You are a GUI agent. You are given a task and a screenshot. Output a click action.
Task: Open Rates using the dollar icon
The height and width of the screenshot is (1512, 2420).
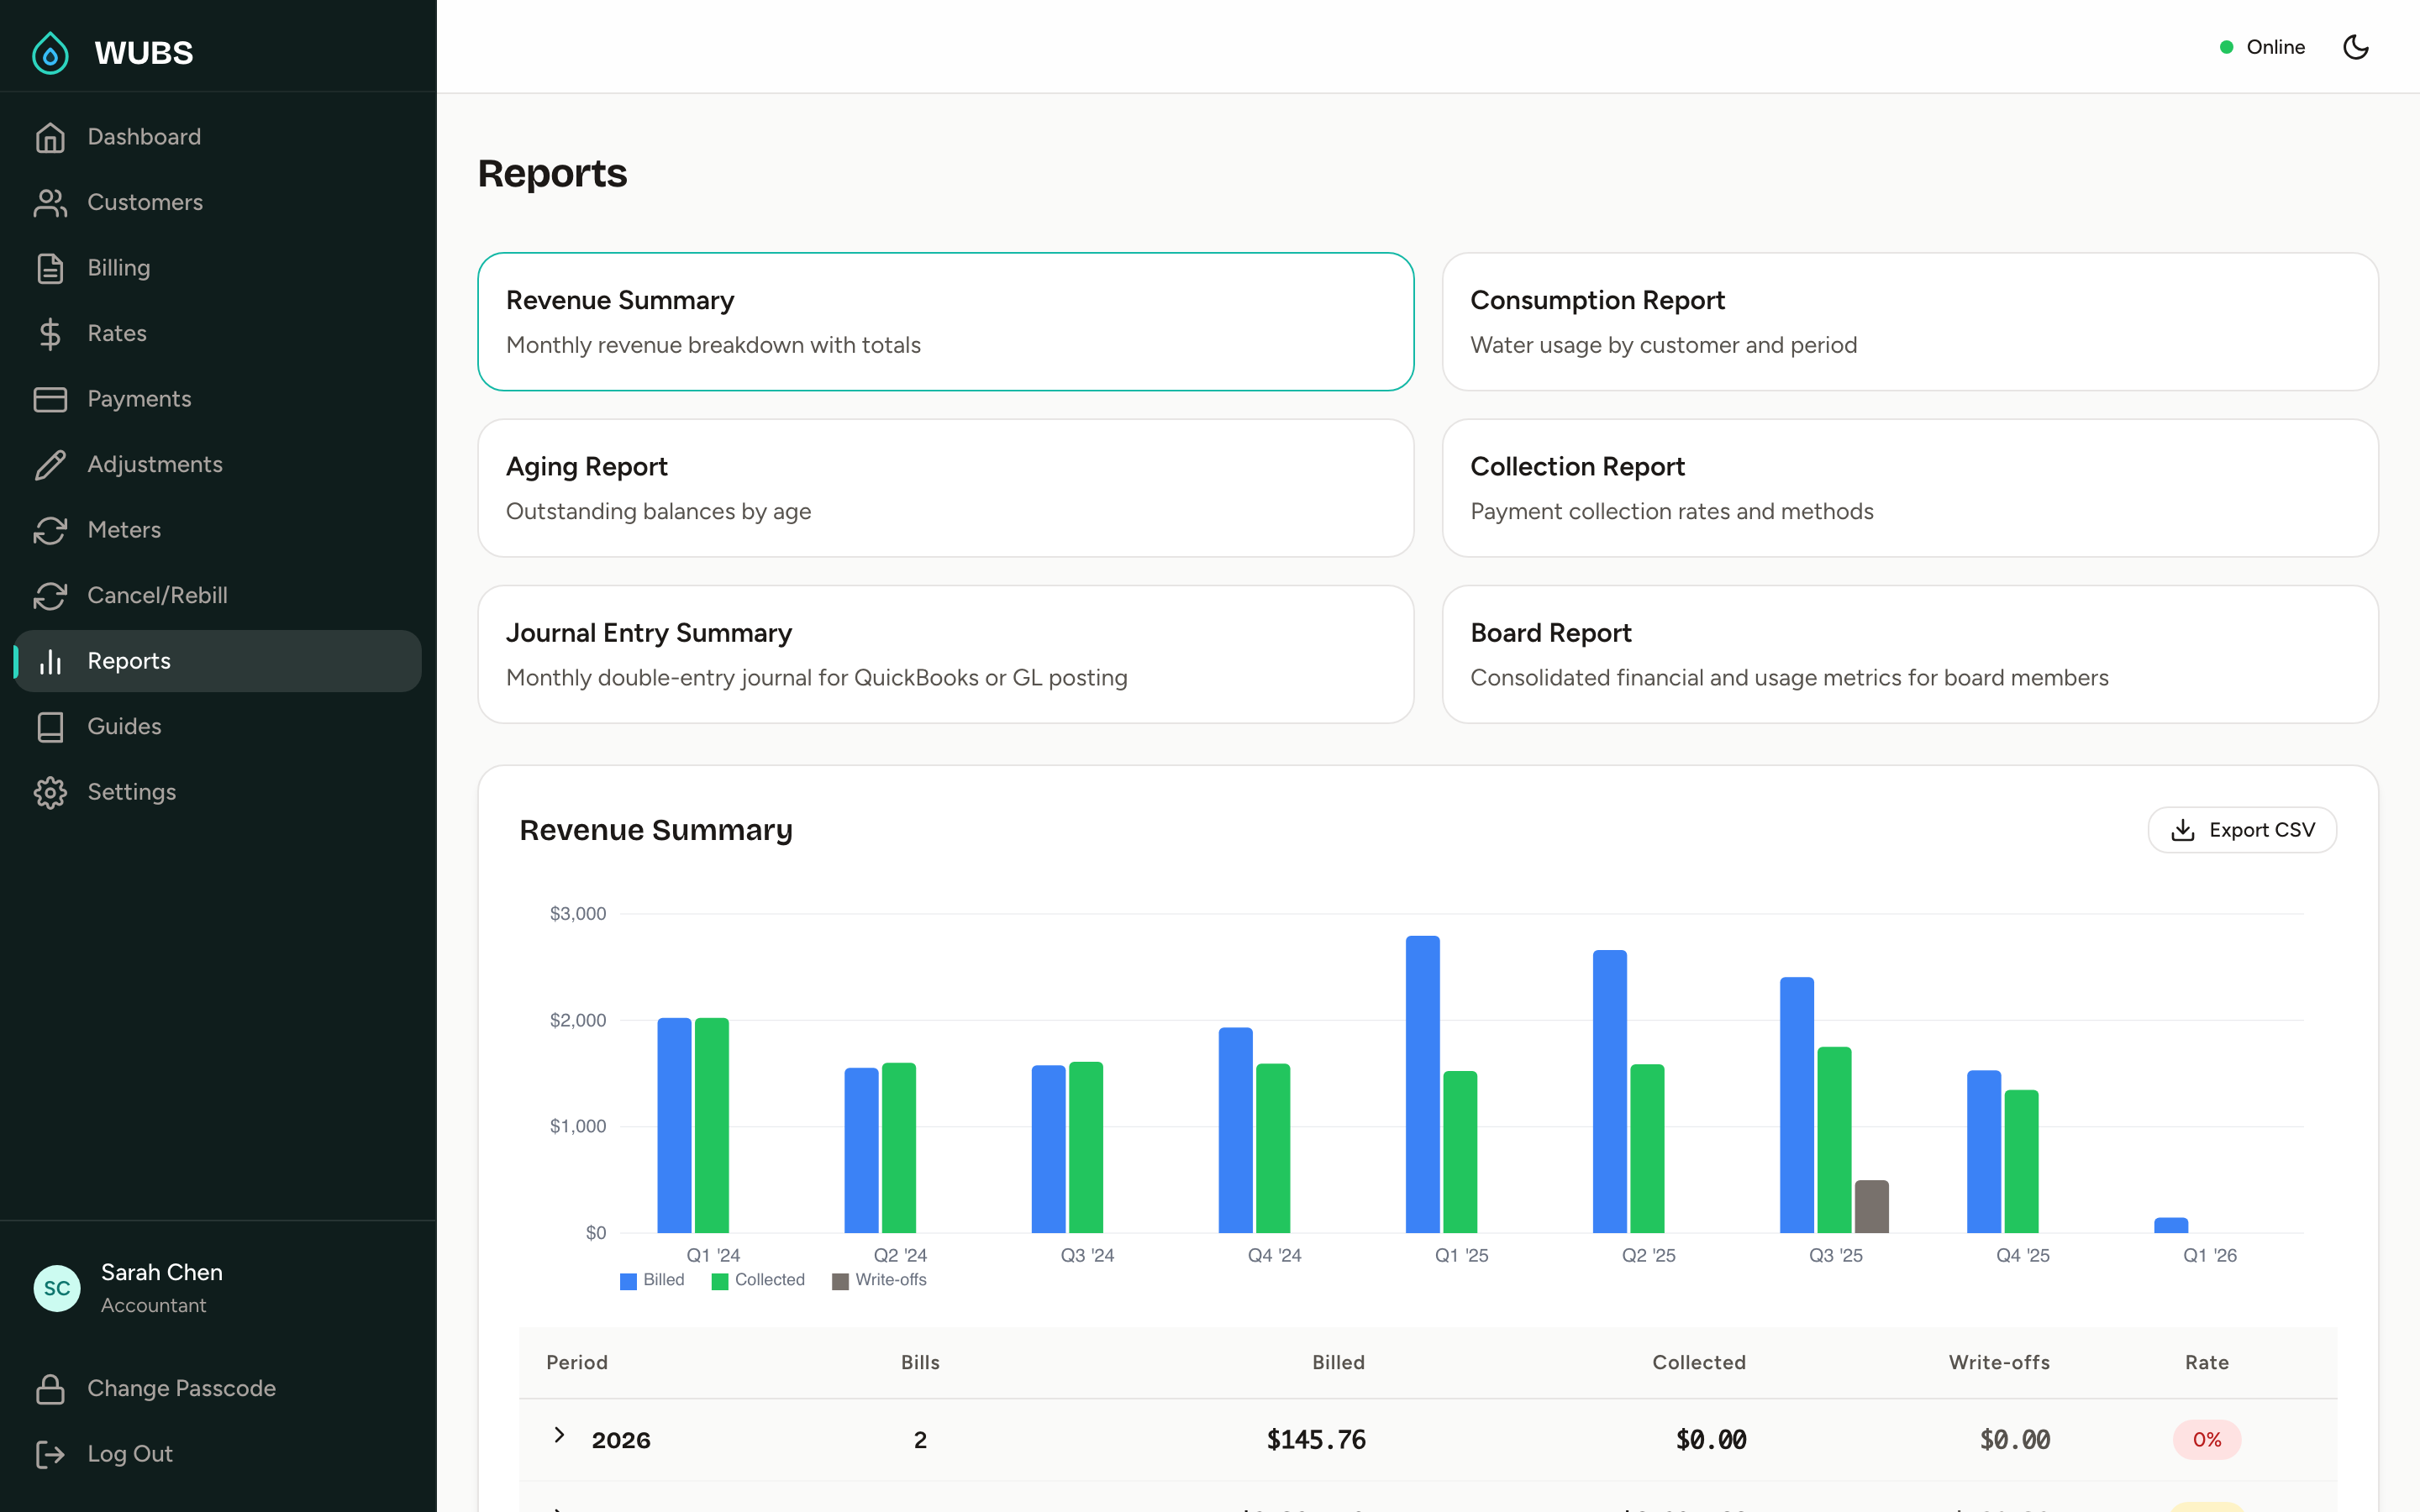[51, 333]
